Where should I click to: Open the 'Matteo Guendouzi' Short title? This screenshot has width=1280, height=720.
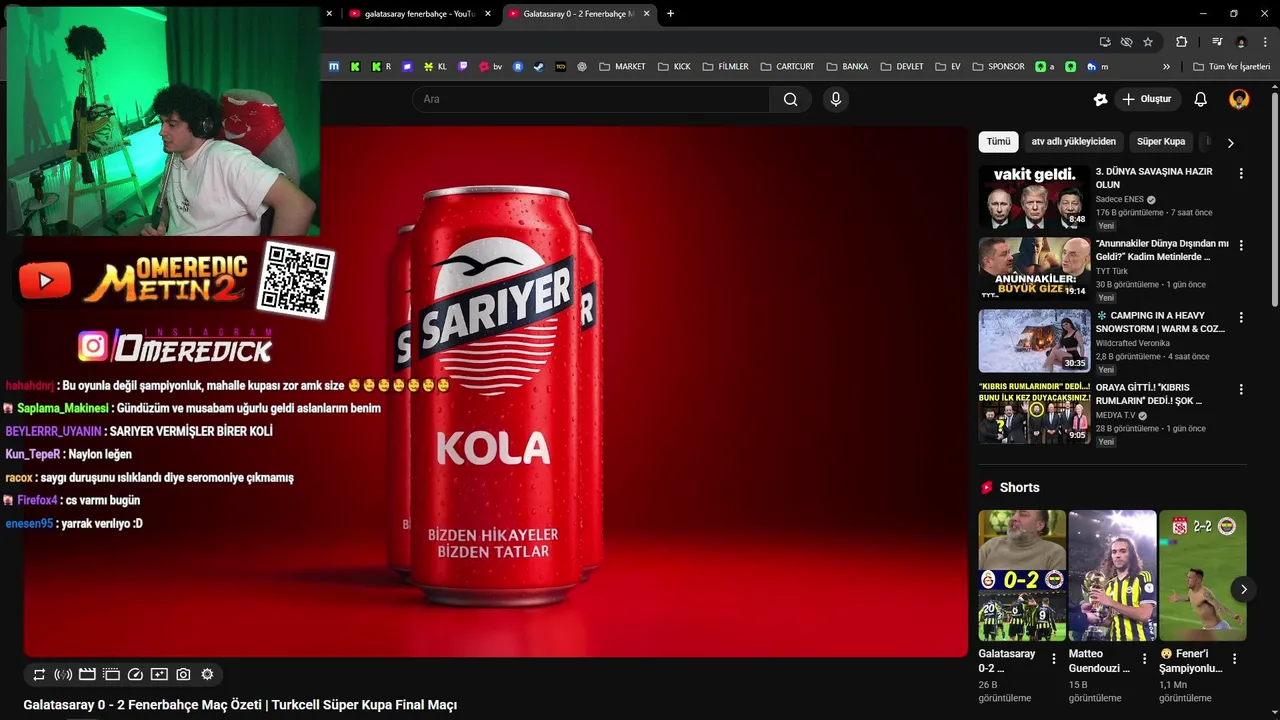pyautogui.click(x=1099, y=661)
